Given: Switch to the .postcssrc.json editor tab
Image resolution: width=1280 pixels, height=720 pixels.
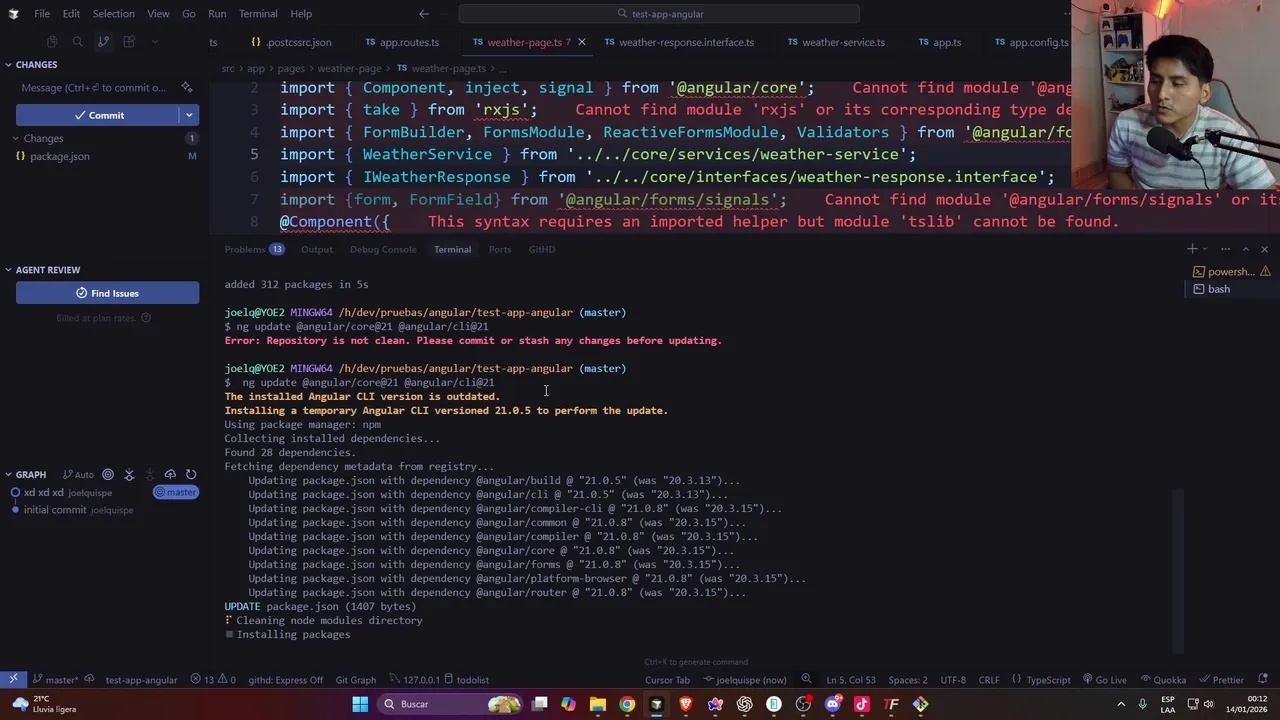Looking at the screenshot, I should [x=291, y=42].
